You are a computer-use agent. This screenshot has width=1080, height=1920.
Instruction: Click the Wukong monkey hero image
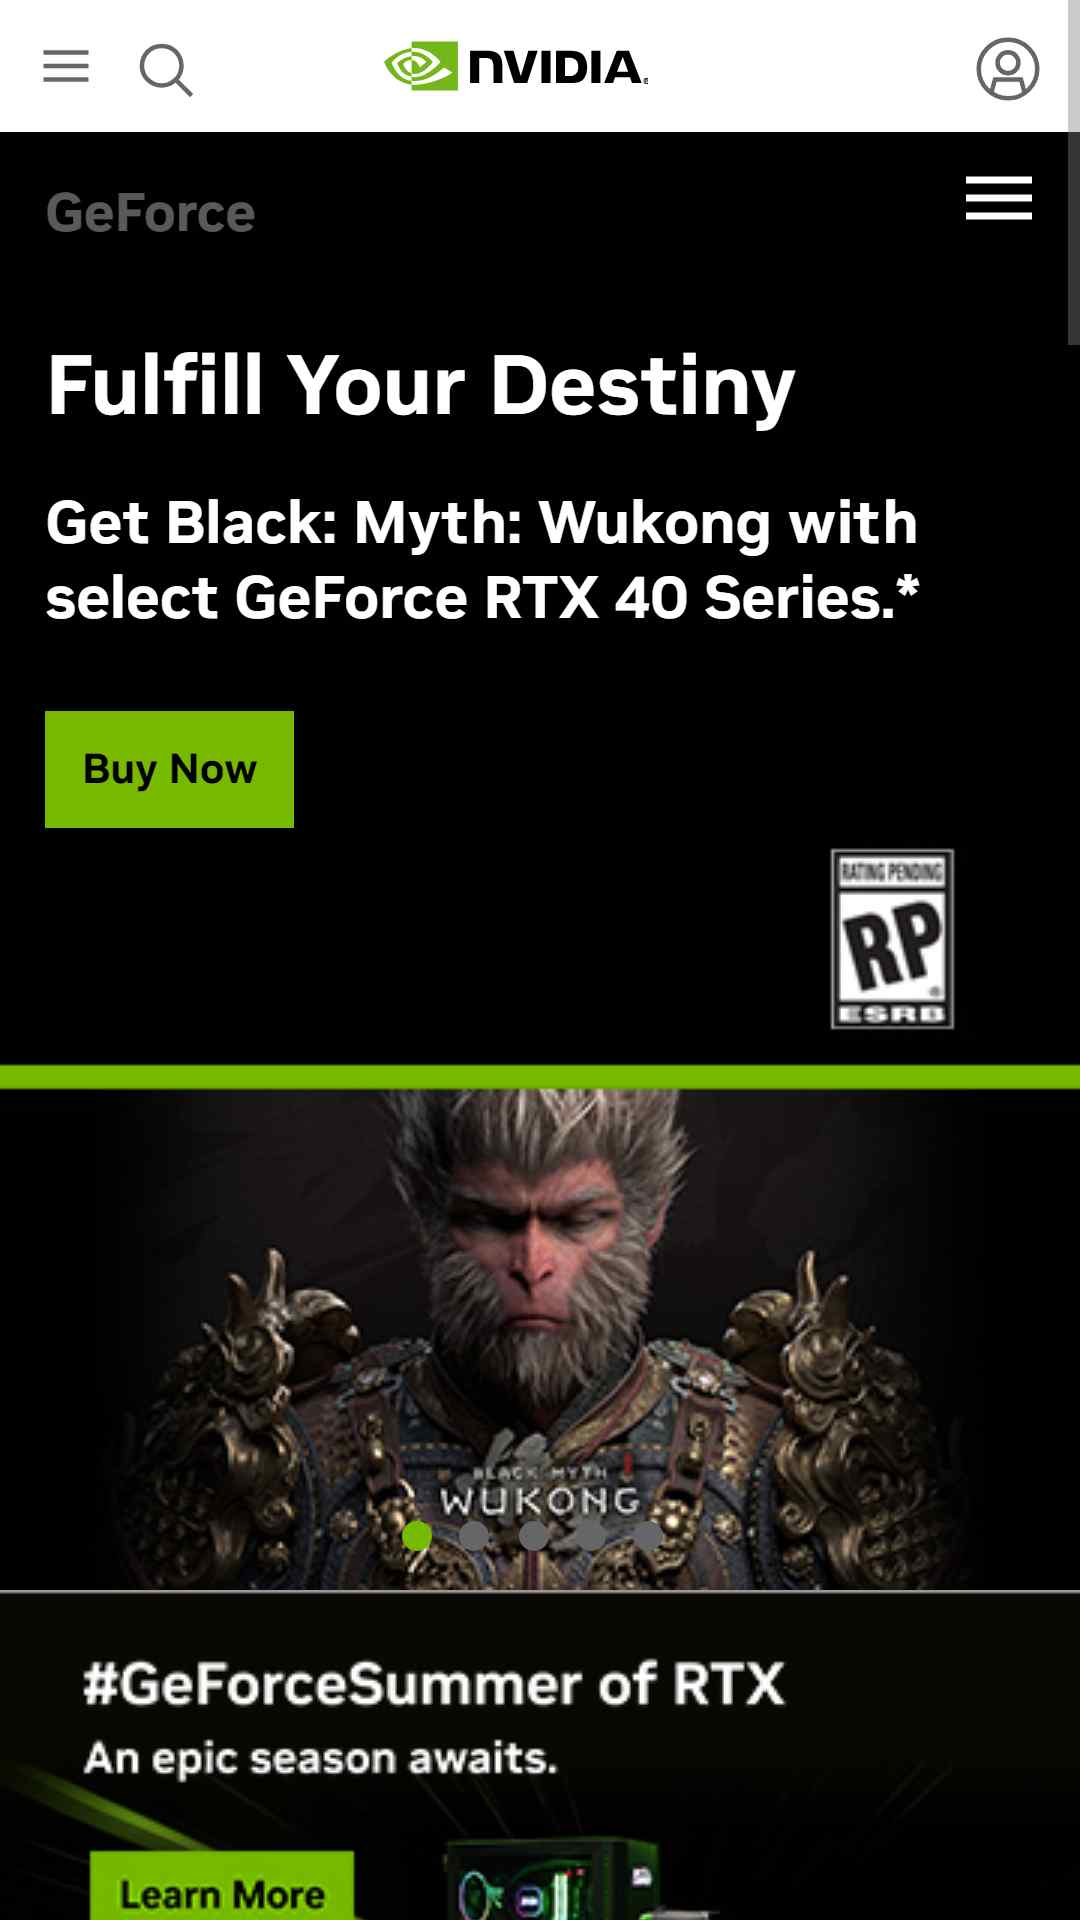click(540, 1339)
